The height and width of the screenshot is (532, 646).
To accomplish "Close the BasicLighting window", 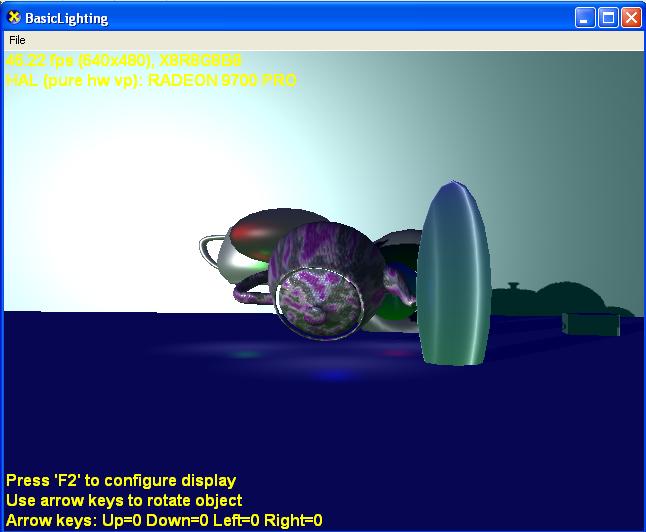I will pos(631,17).
